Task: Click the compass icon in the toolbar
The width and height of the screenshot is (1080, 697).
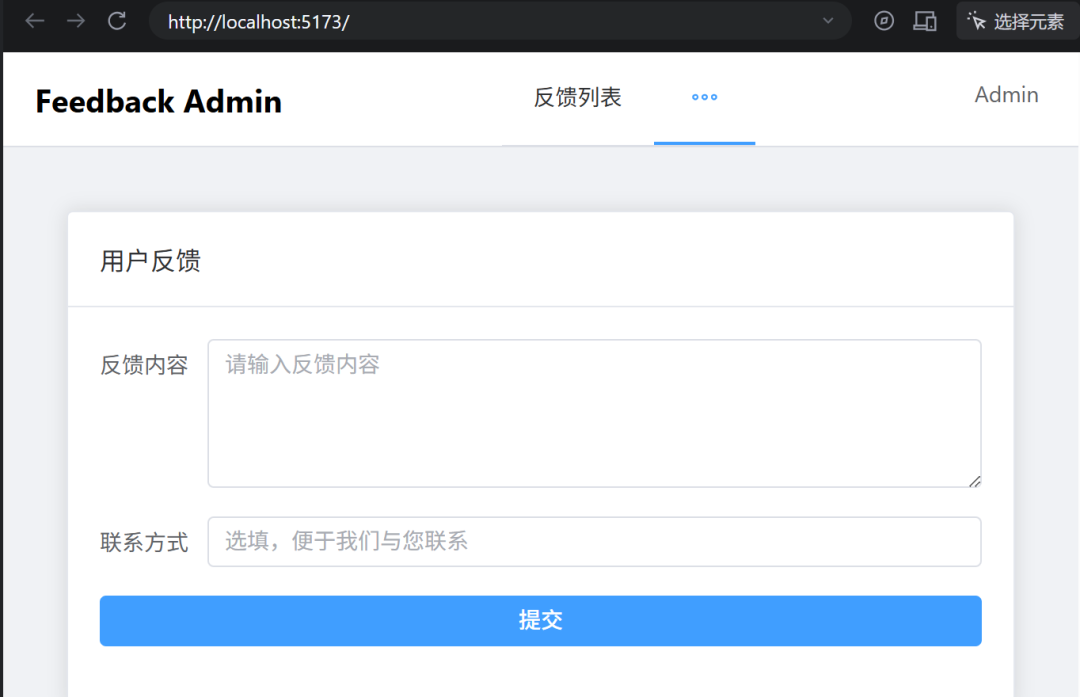Action: tap(884, 21)
